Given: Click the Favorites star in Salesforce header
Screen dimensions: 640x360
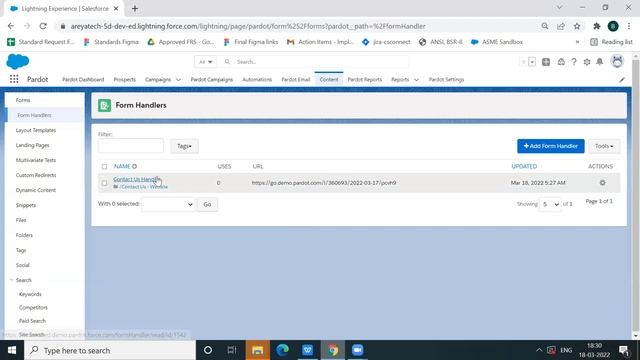Looking at the screenshot, I should pos(524,62).
